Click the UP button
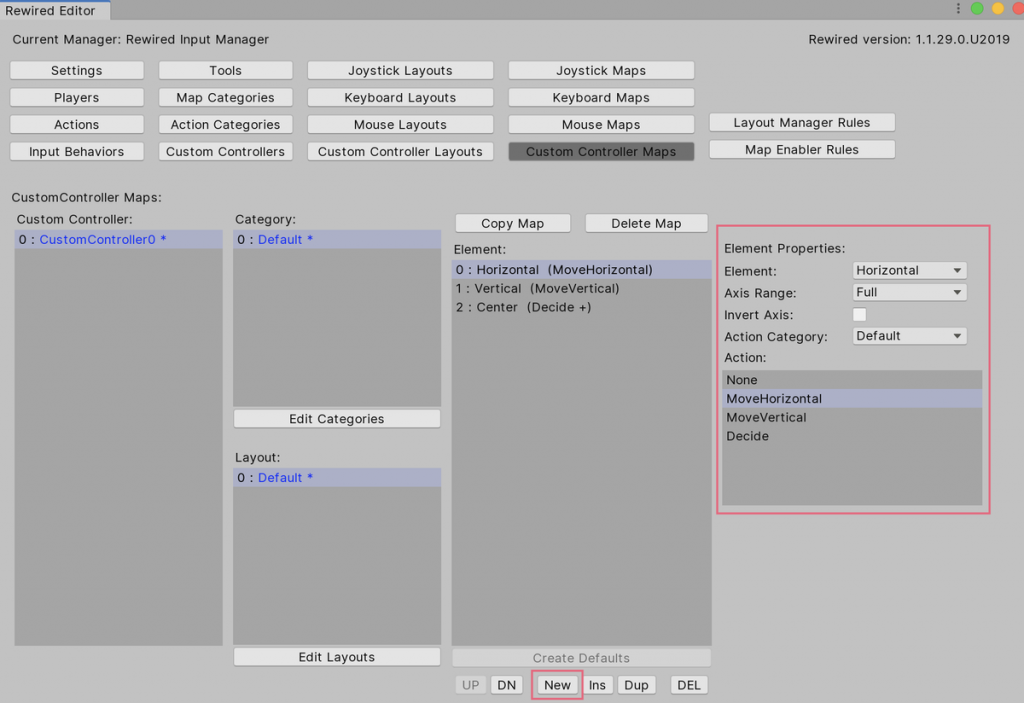The height and width of the screenshot is (703, 1024). point(471,685)
